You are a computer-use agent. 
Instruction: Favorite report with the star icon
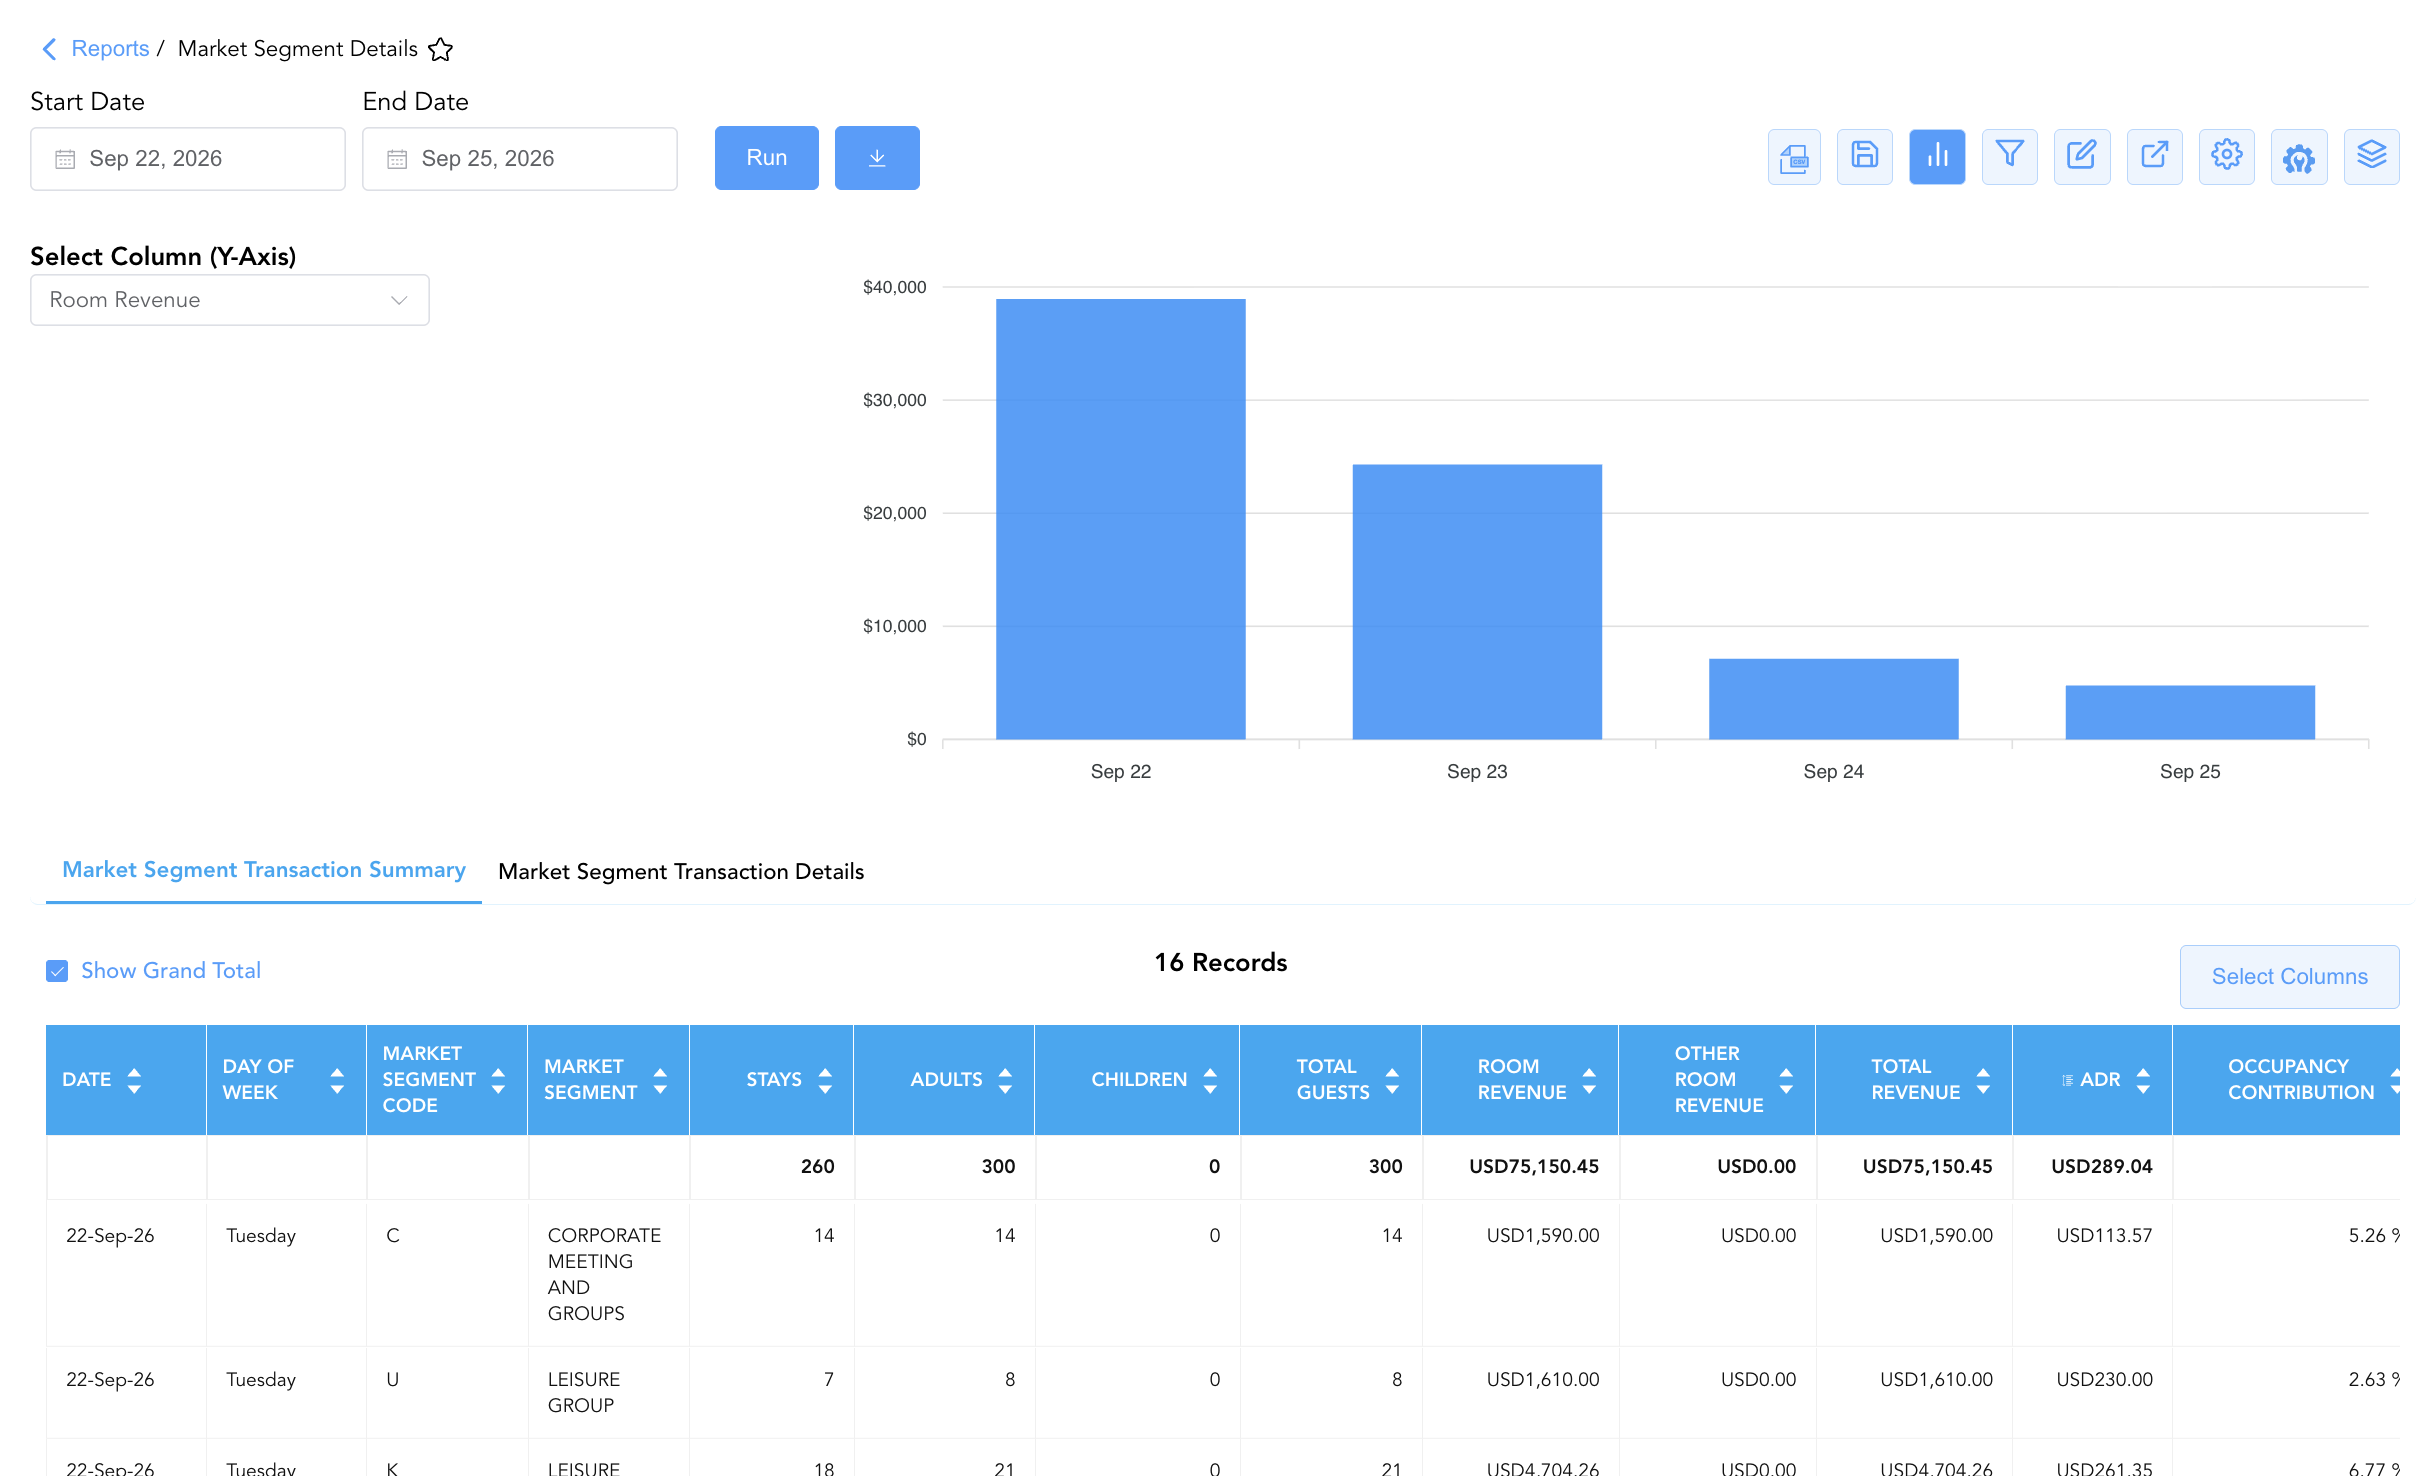click(x=440, y=49)
